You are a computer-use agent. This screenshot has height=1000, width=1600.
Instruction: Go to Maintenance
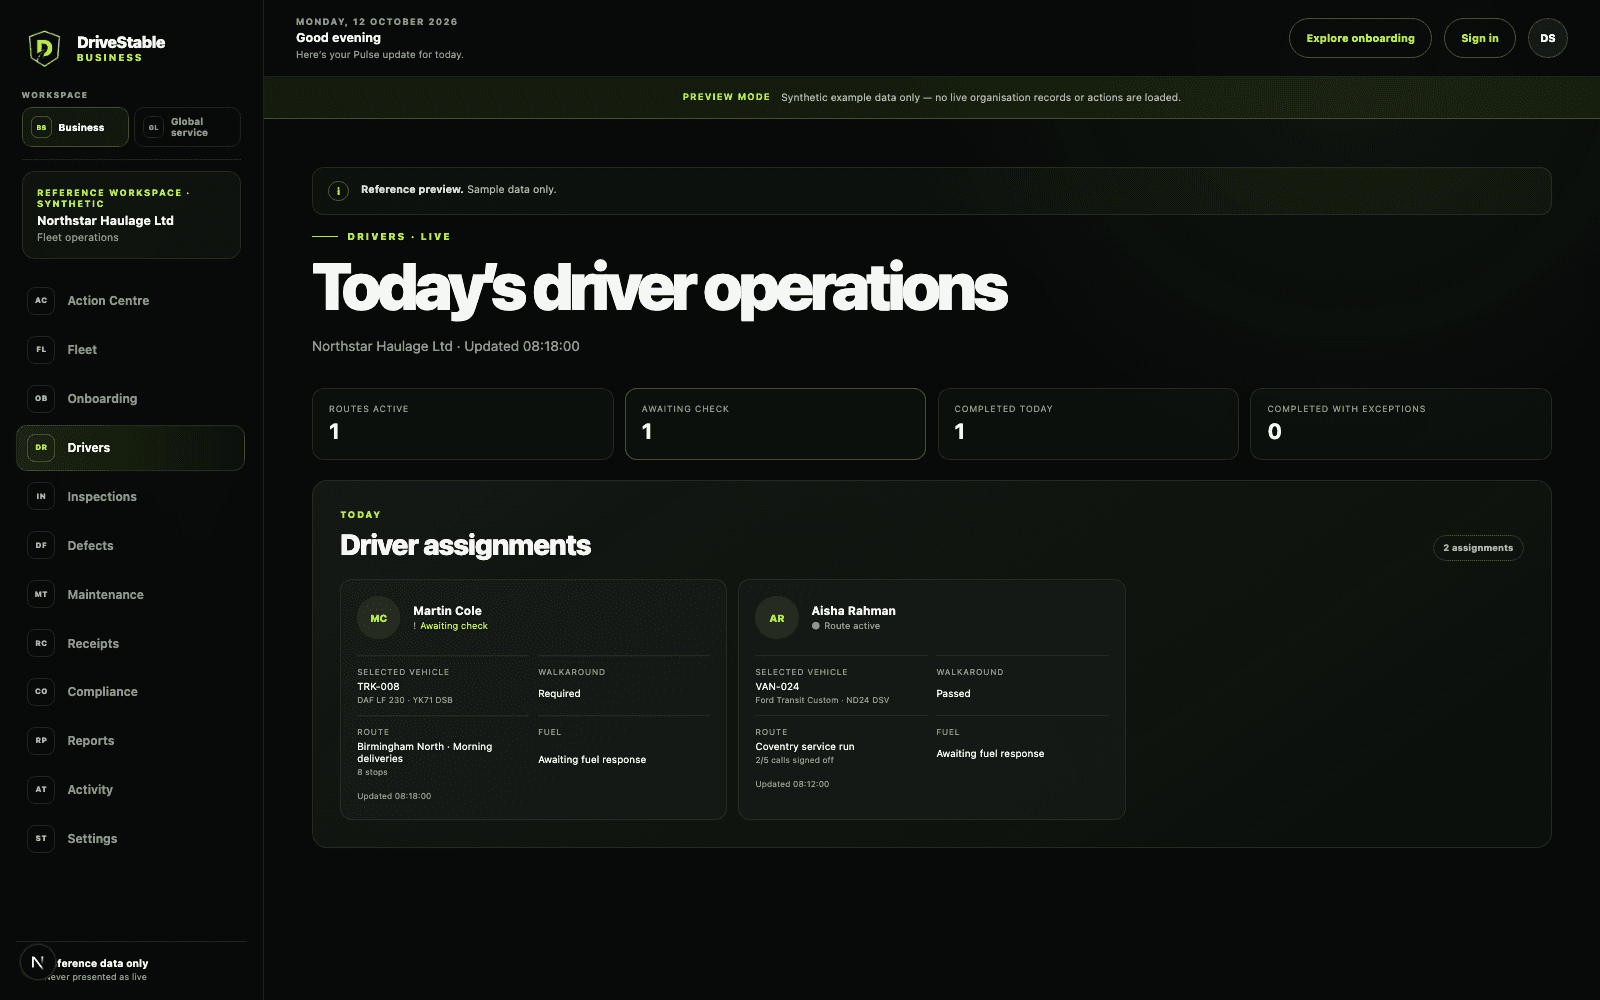[130, 594]
